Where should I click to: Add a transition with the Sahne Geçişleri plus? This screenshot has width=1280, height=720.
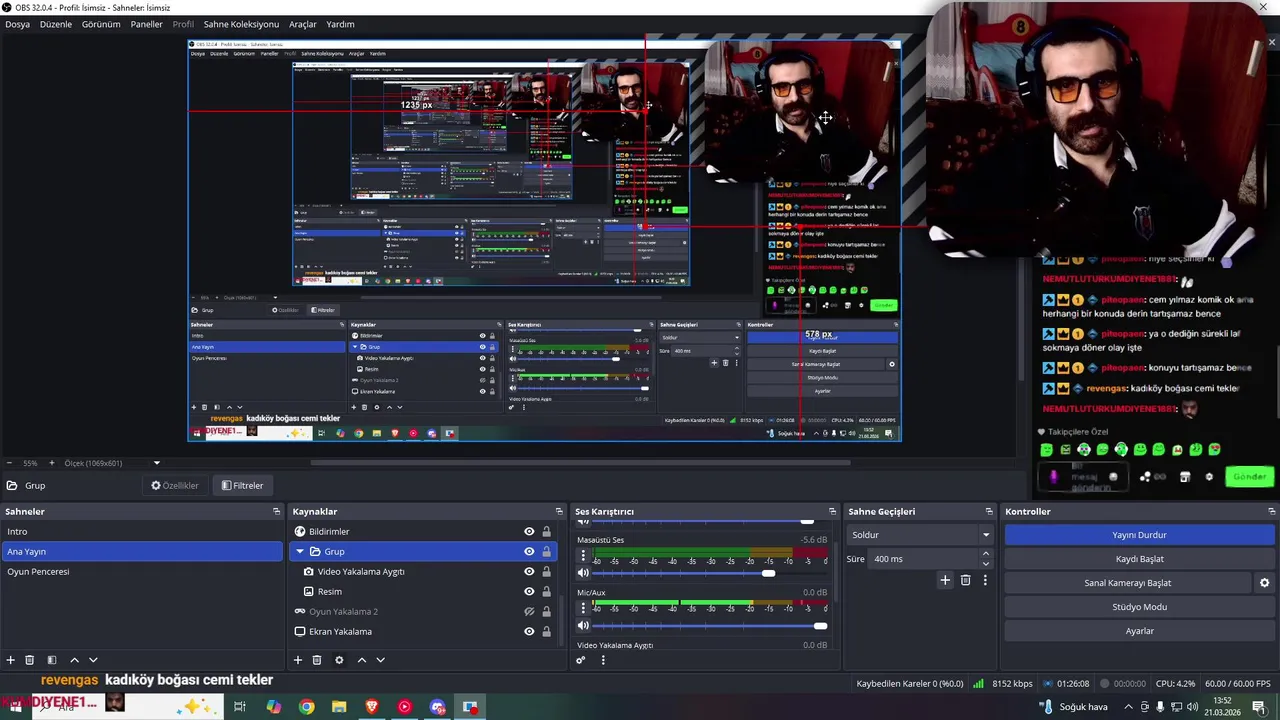(945, 580)
